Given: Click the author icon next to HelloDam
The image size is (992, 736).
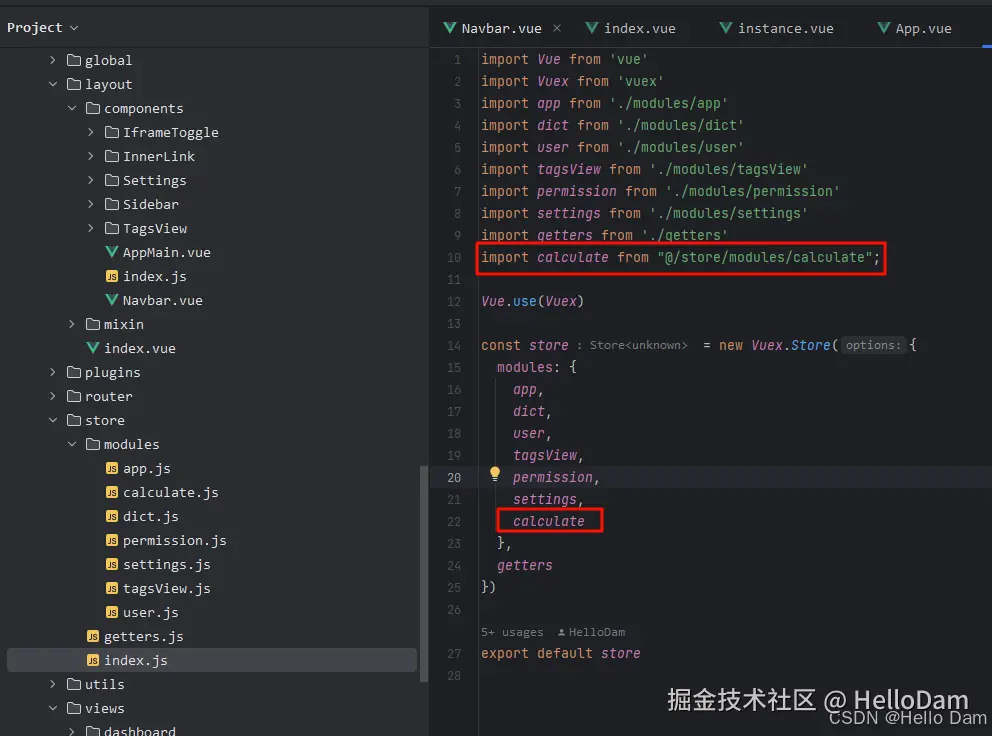Looking at the screenshot, I should [561, 632].
